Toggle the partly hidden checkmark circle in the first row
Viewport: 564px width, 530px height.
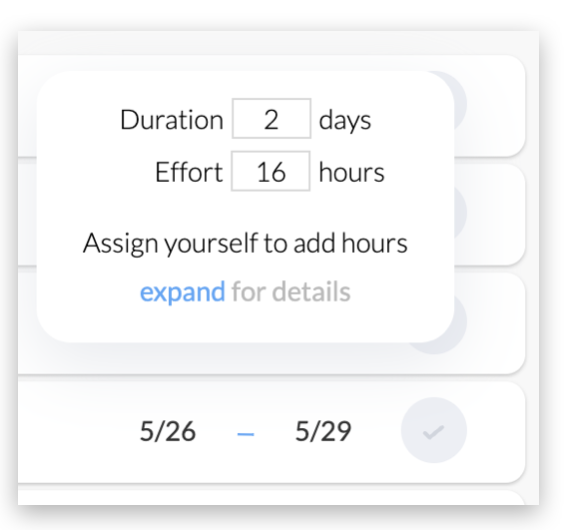click(x=461, y=103)
